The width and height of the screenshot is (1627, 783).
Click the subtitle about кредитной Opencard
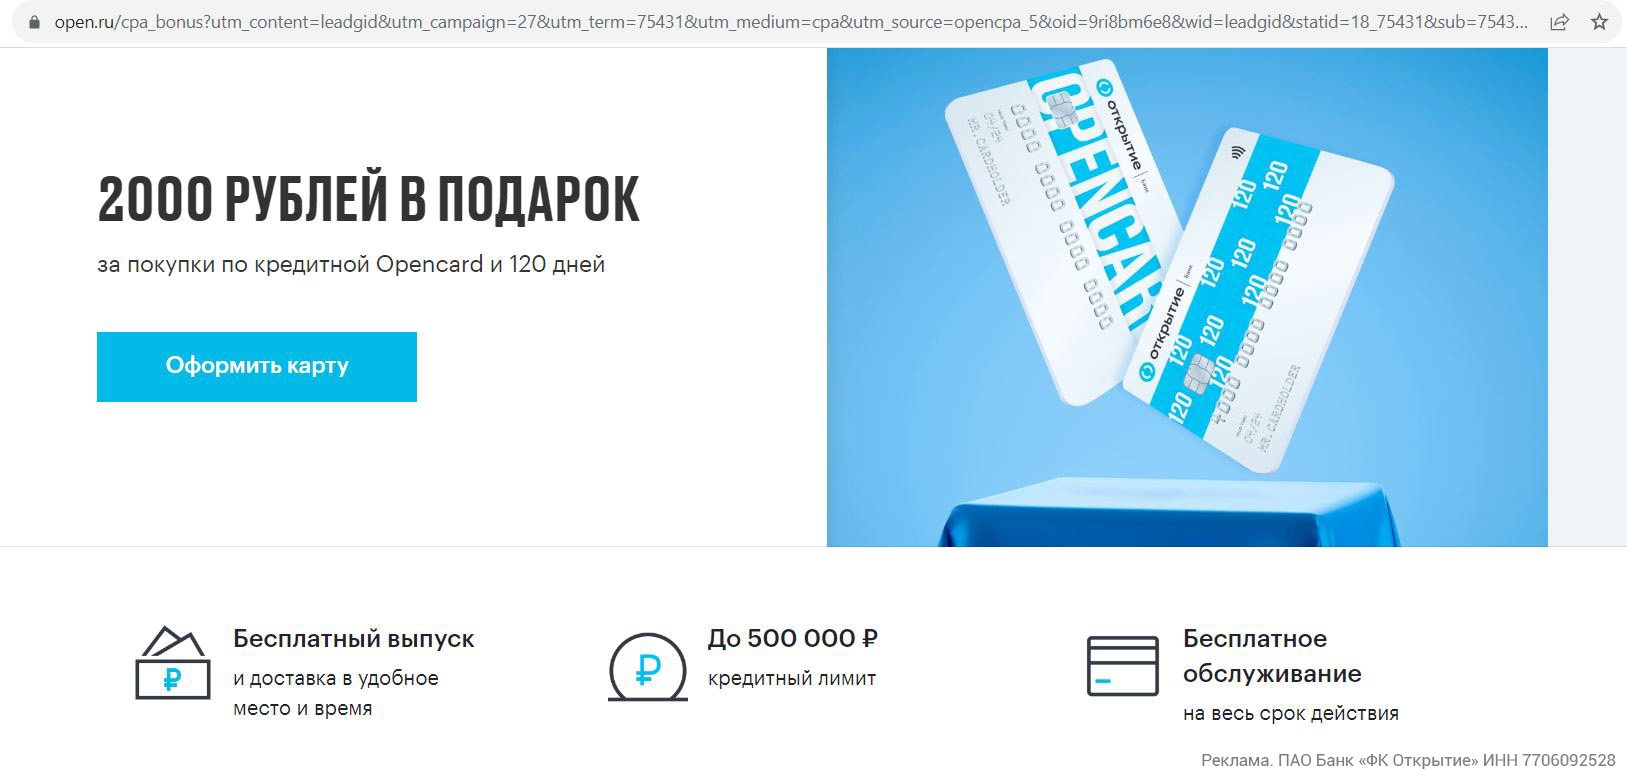tap(351, 264)
